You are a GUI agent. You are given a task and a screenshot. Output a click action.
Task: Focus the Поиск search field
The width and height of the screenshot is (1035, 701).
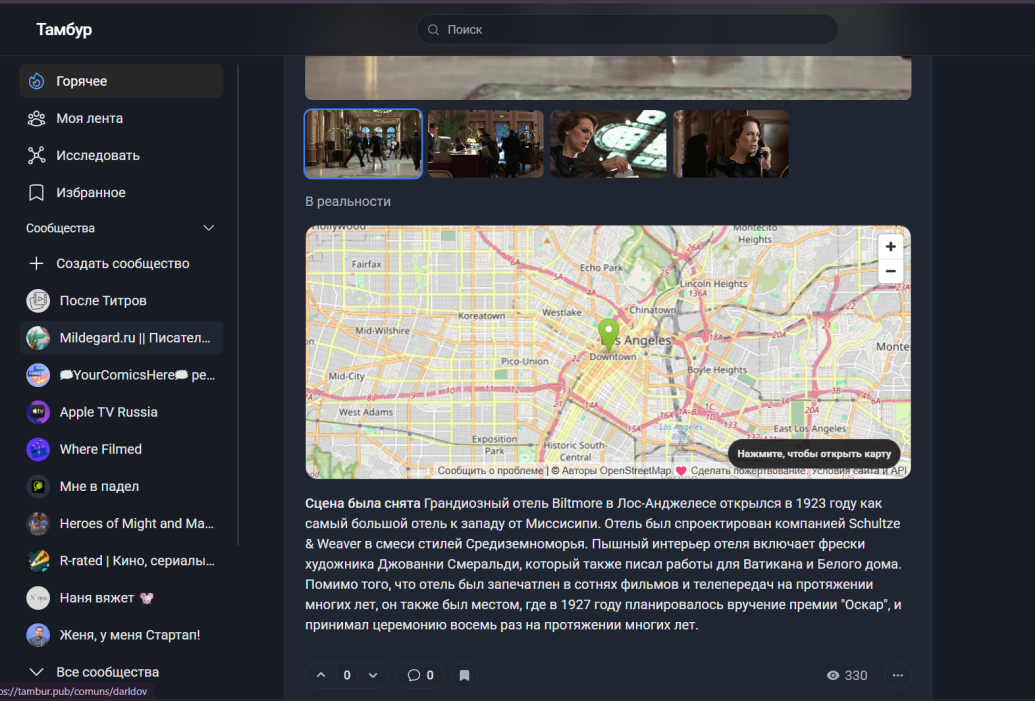click(x=627, y=30)
